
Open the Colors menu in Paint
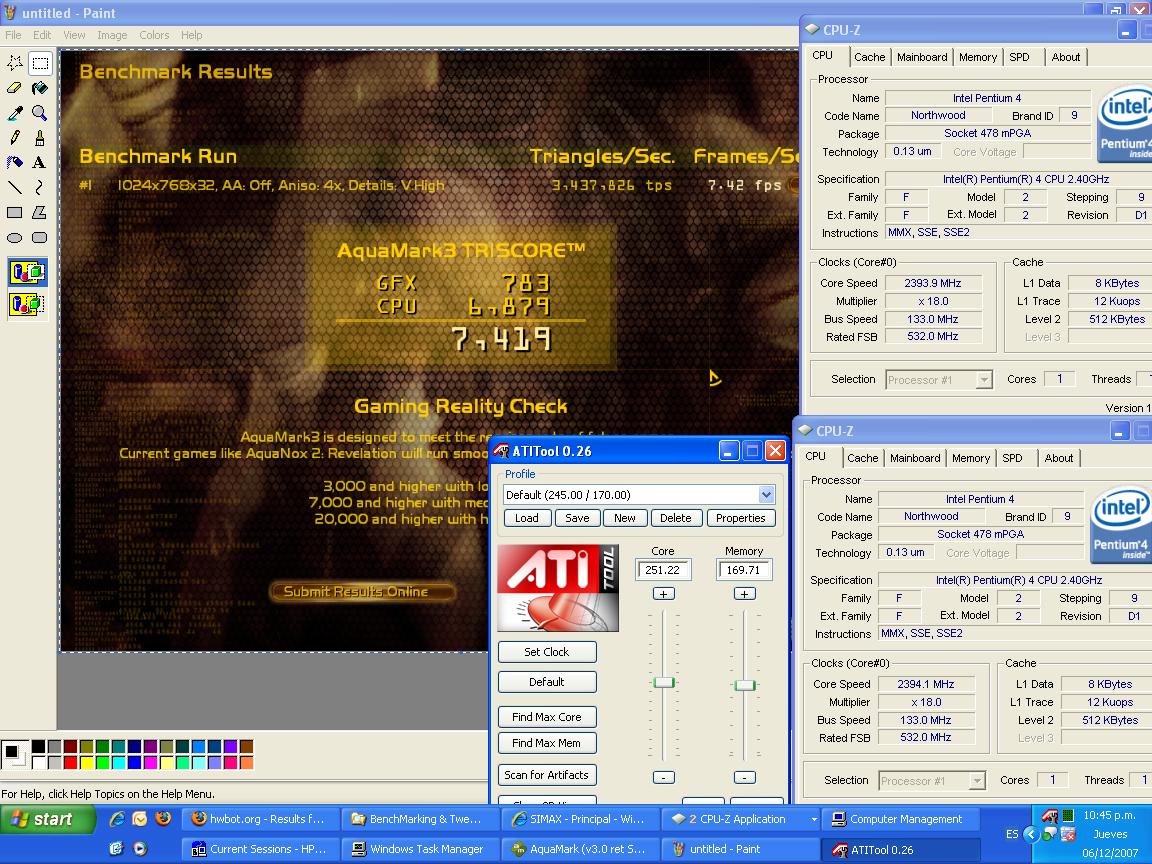point(154,35)
